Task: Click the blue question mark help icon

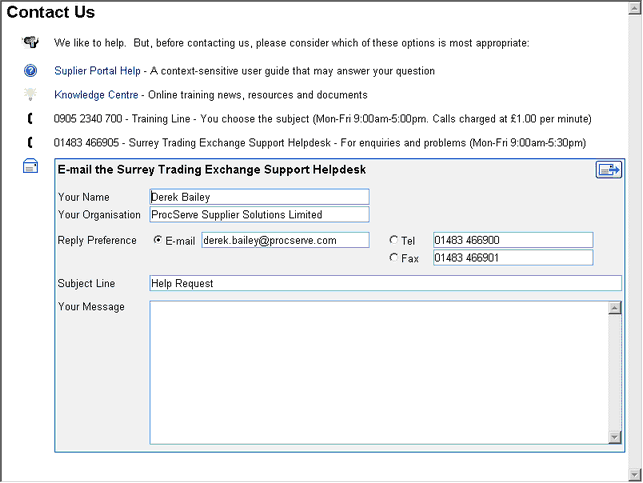Action: coord(31,71)
